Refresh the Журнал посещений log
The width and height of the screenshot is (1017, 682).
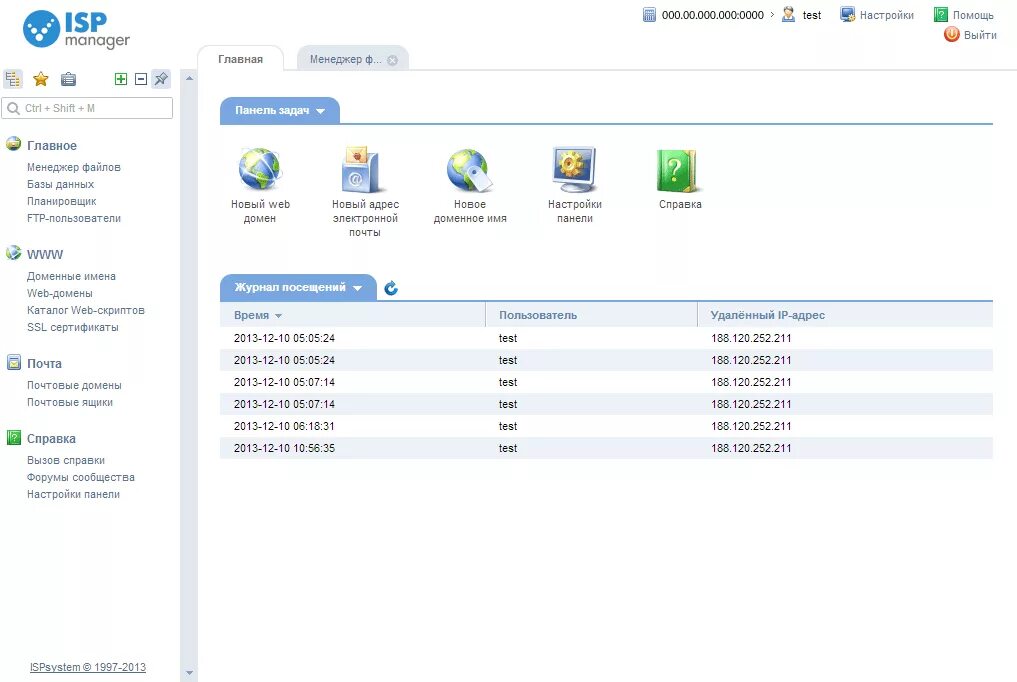pos(391,288)
